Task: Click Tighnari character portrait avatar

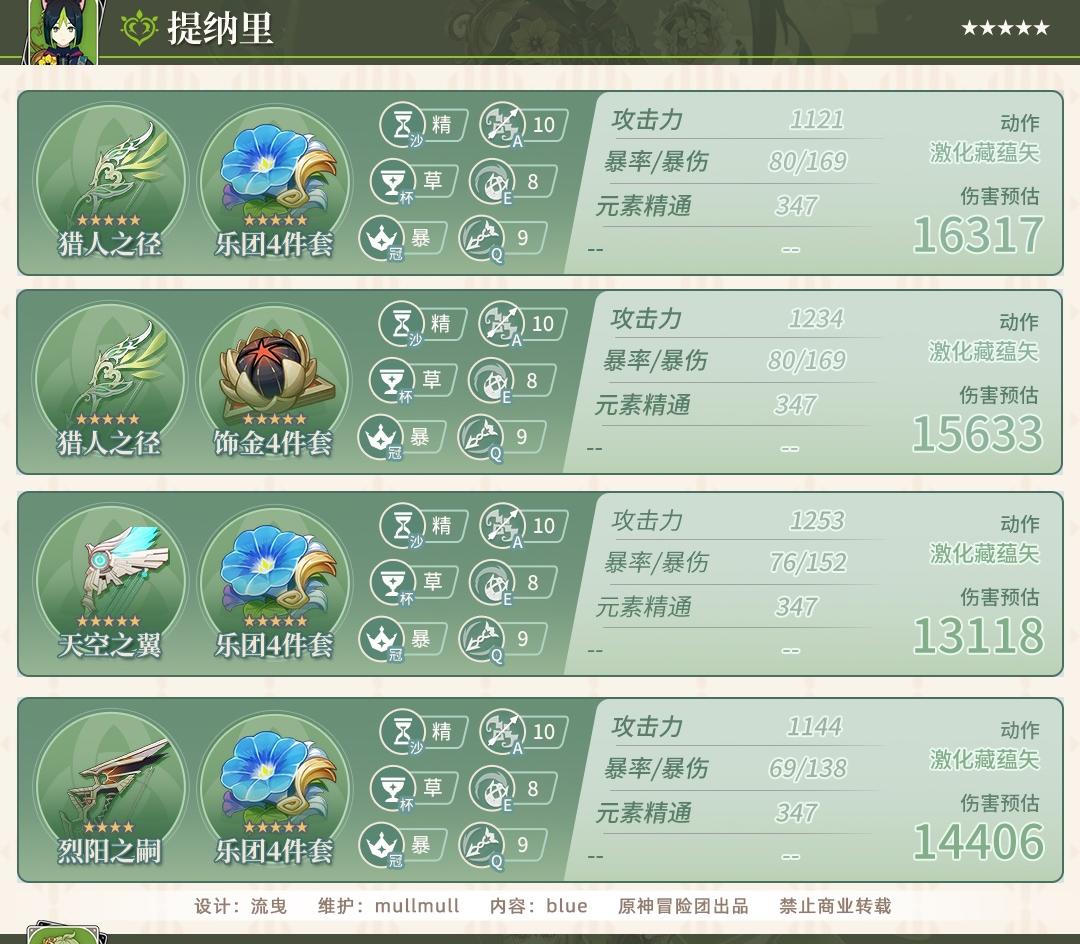Action: coord(63,32)
